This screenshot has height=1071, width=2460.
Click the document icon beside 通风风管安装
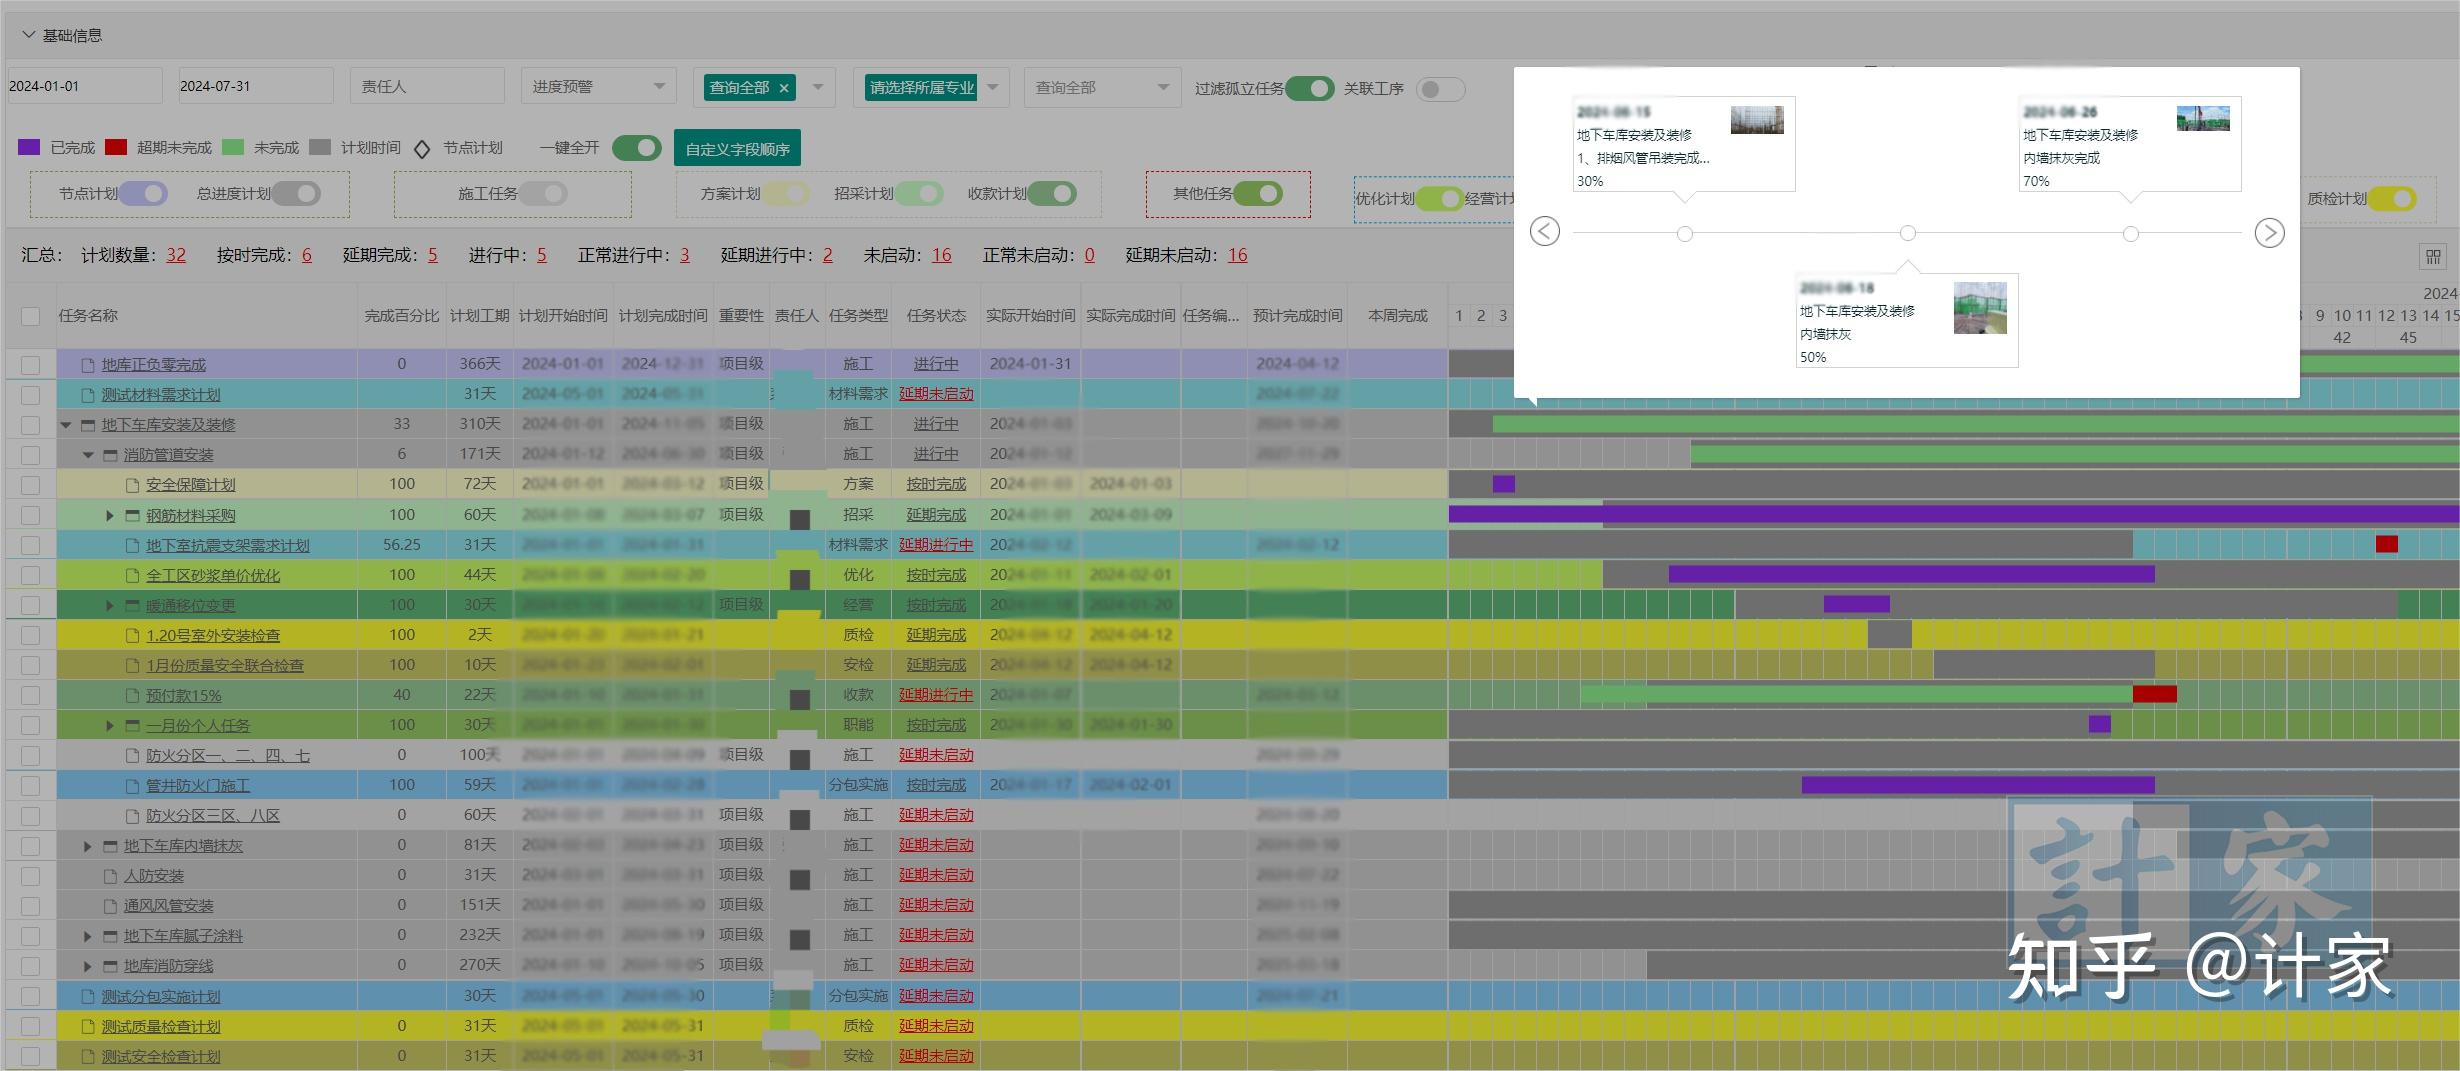(x=110, y=906)
